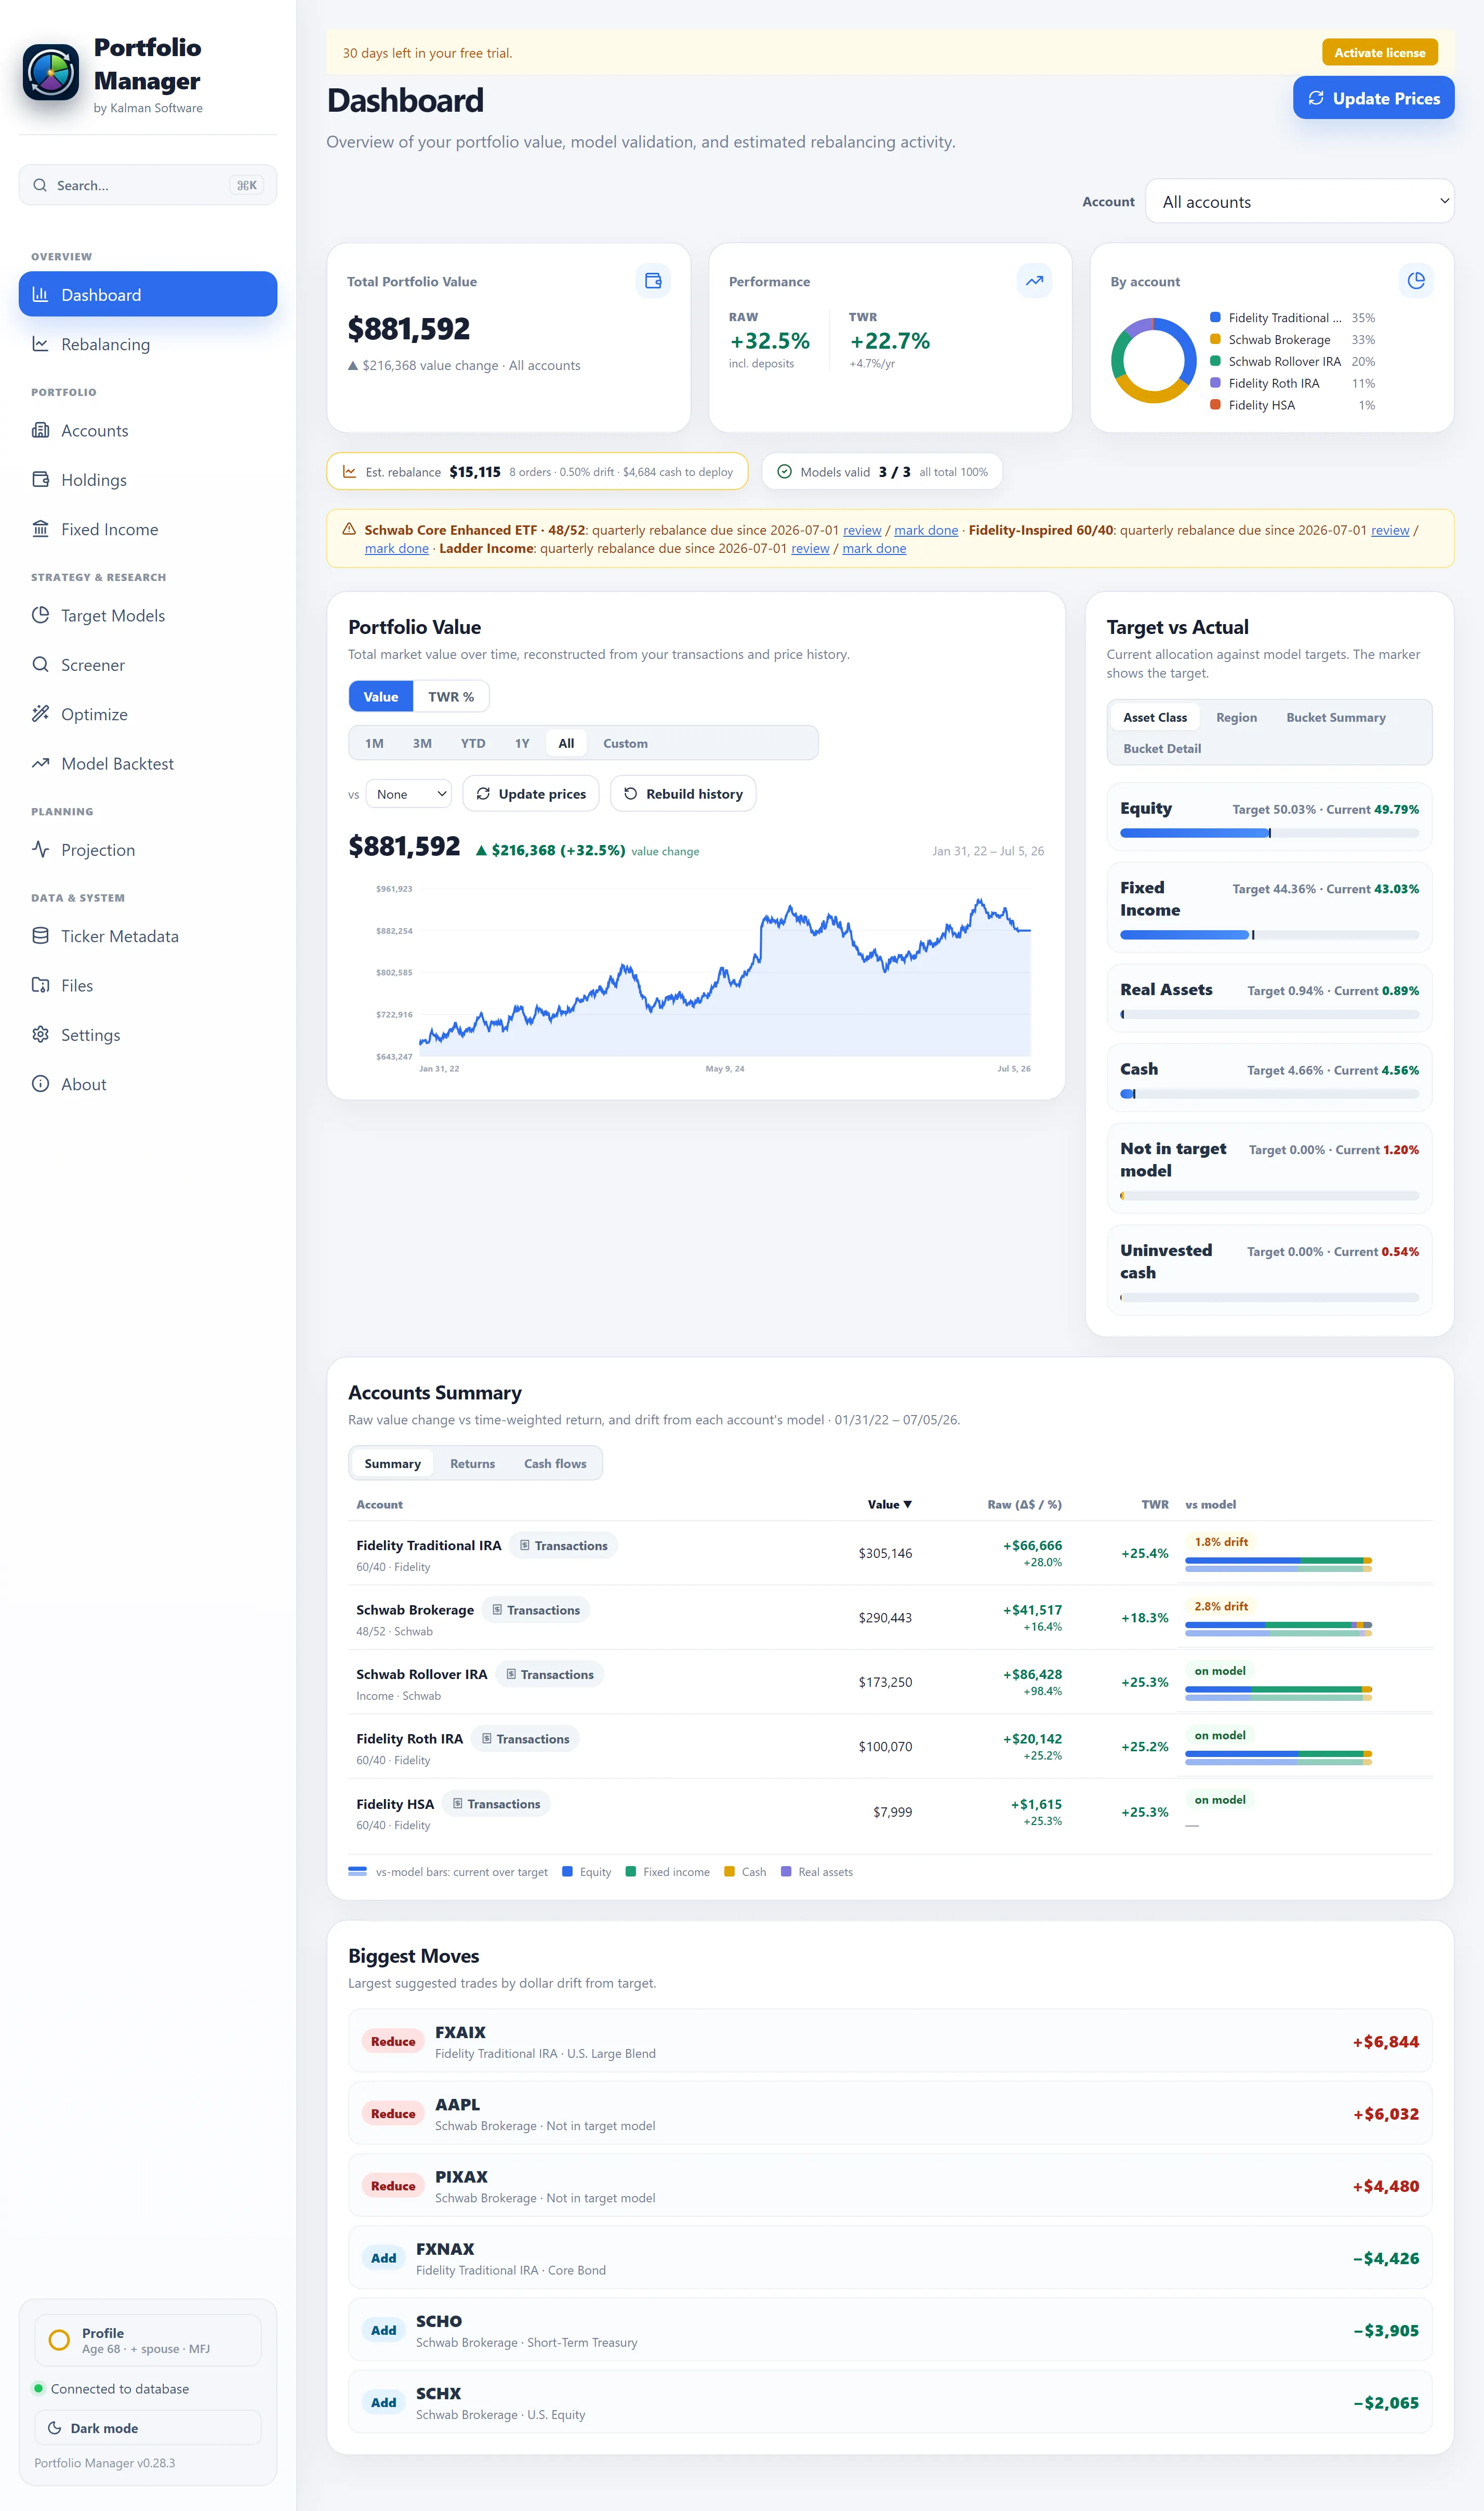Click the Est. rebalance $15,115 pill
Screen dimensions: 1484x2511
537,472
